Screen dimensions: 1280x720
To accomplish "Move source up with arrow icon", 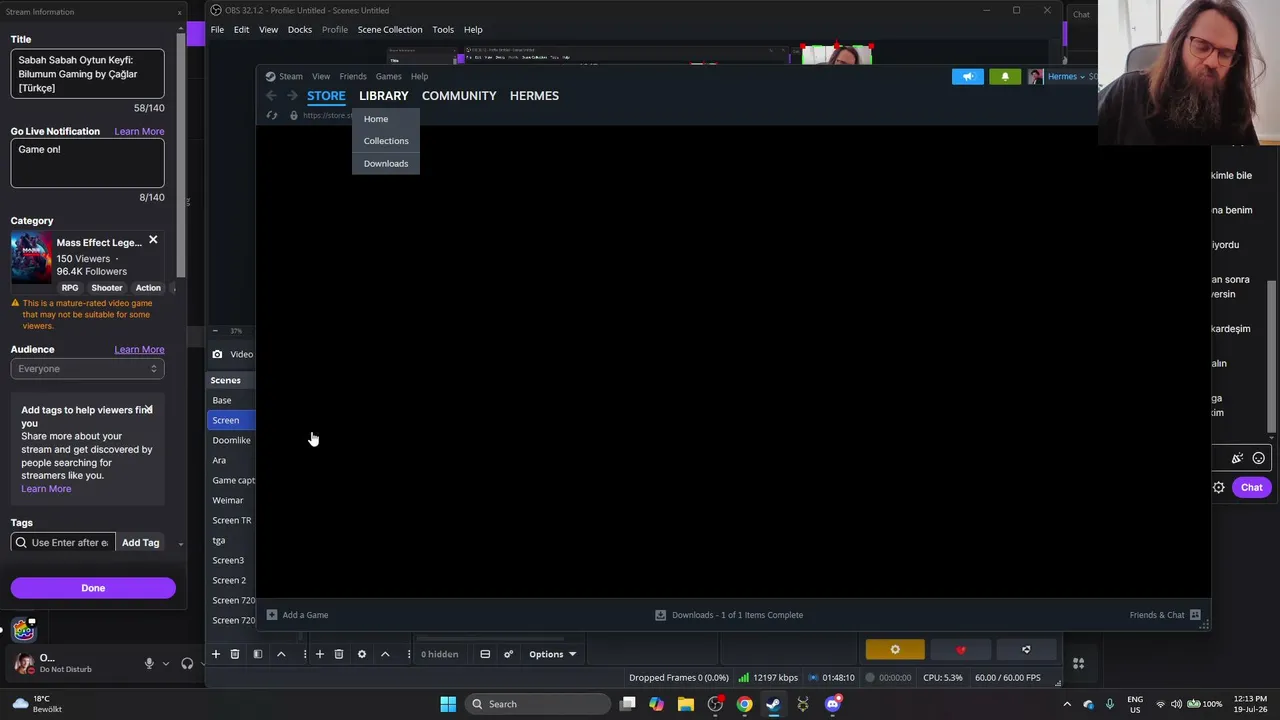I will coord(385,654).
